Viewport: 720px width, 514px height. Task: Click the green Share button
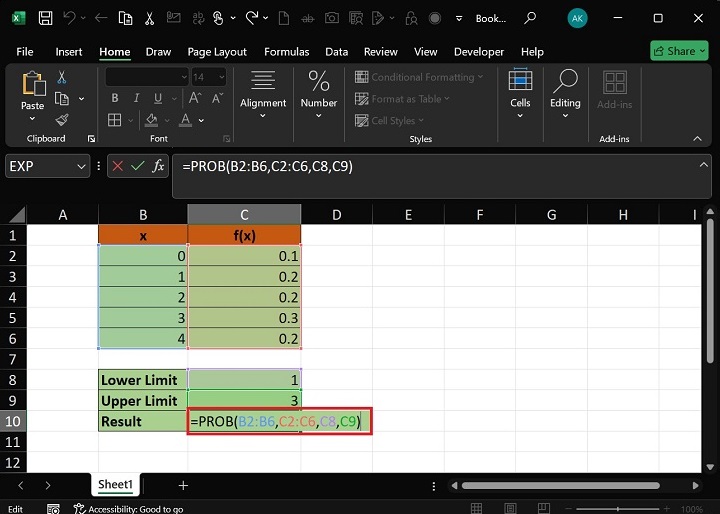click(679, 51)
